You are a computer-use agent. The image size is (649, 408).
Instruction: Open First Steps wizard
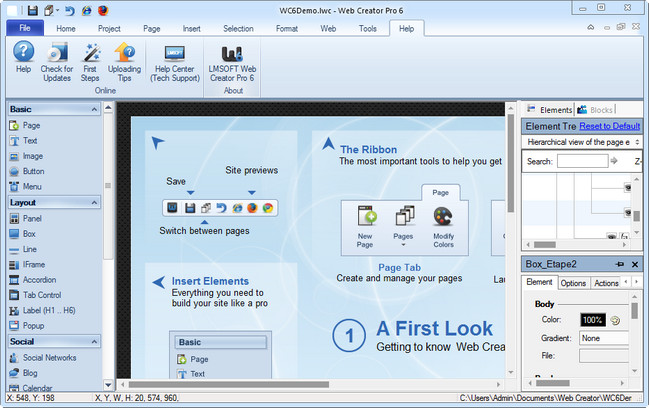click(90, 61)
